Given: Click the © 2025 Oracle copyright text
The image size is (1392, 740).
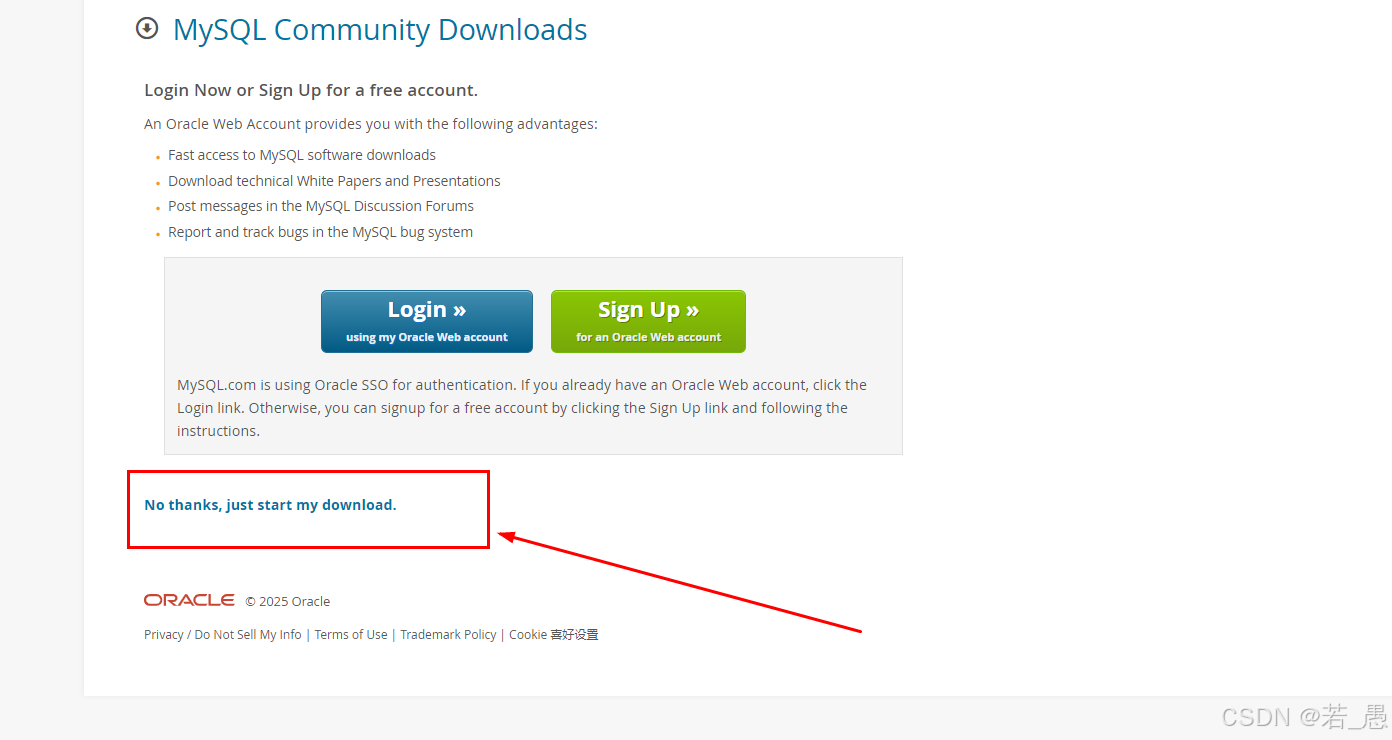Looking at the screenshot, I should (288, 602).
